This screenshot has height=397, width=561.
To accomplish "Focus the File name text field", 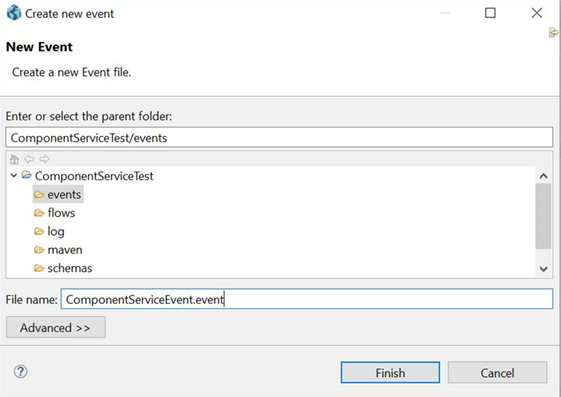I will [307, 299].
